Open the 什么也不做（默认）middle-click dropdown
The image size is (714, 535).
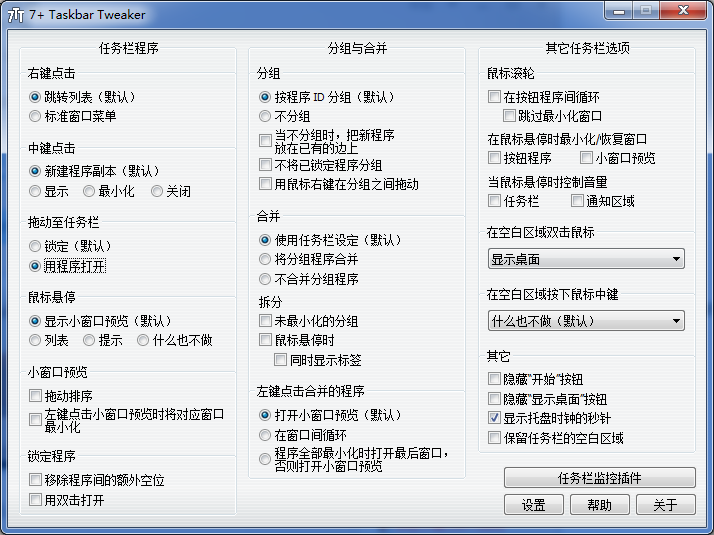[586, 321]
